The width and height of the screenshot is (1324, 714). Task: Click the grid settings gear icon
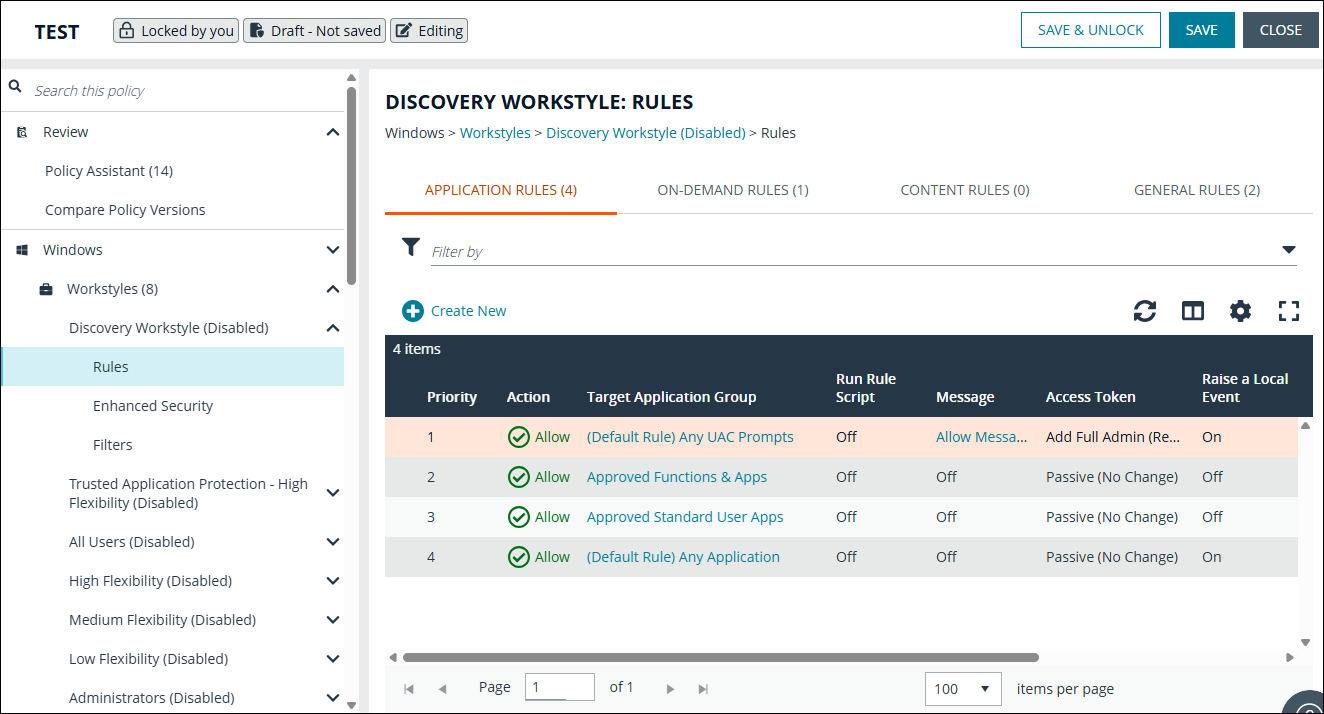(x=1240, y=311)
